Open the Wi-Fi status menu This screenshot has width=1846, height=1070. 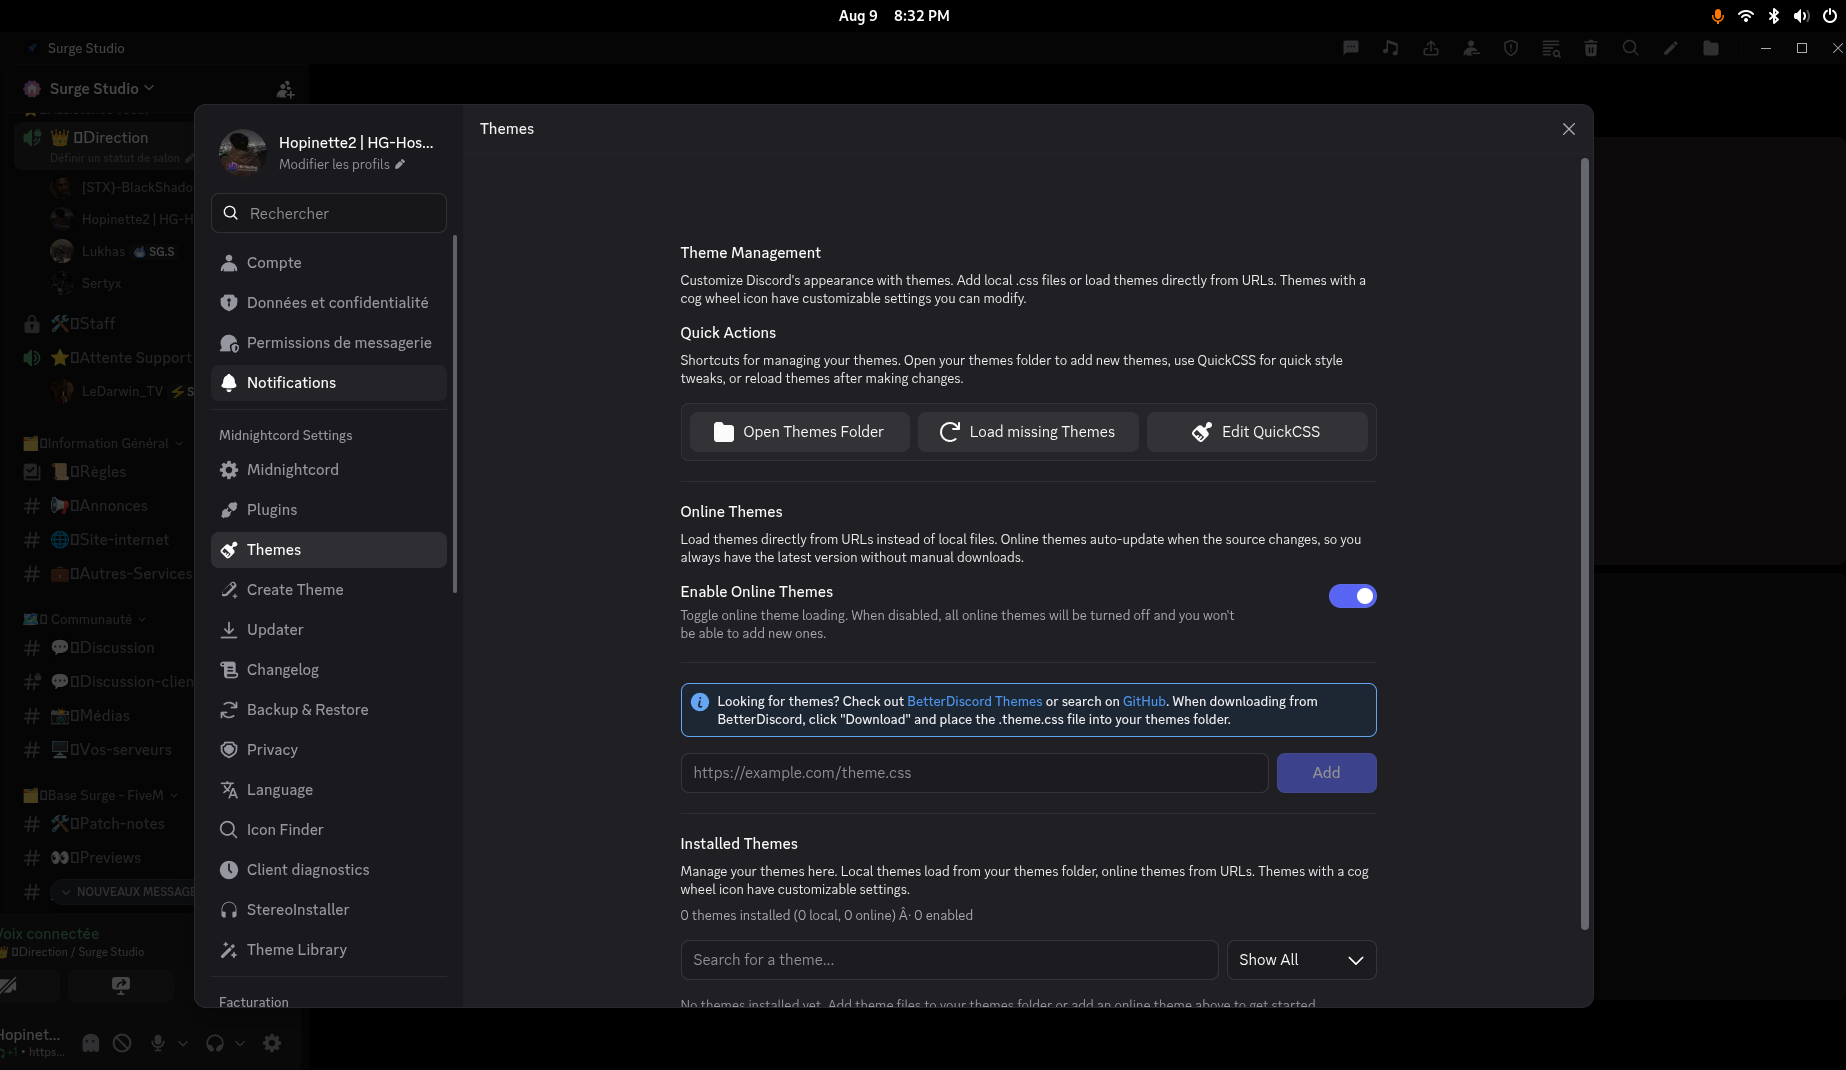pos(1746,16)
